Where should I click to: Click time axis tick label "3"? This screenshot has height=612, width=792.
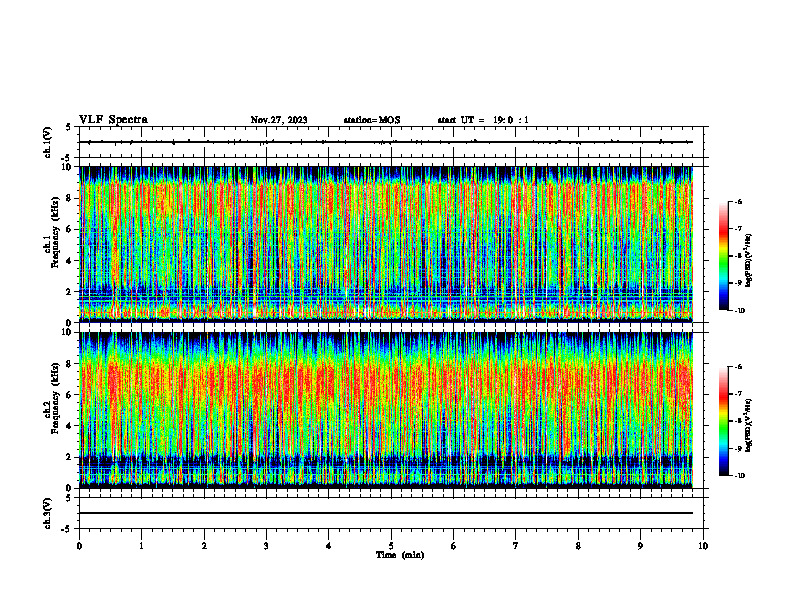(x=266, y=546)
